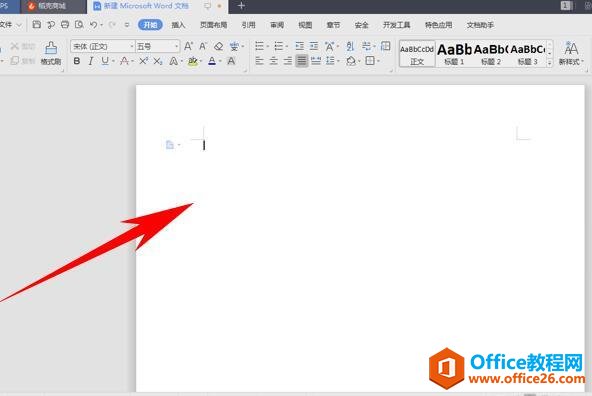Toggle Underline formatting
The width and height of the screenshot is (592, 396).
point(105,61)
